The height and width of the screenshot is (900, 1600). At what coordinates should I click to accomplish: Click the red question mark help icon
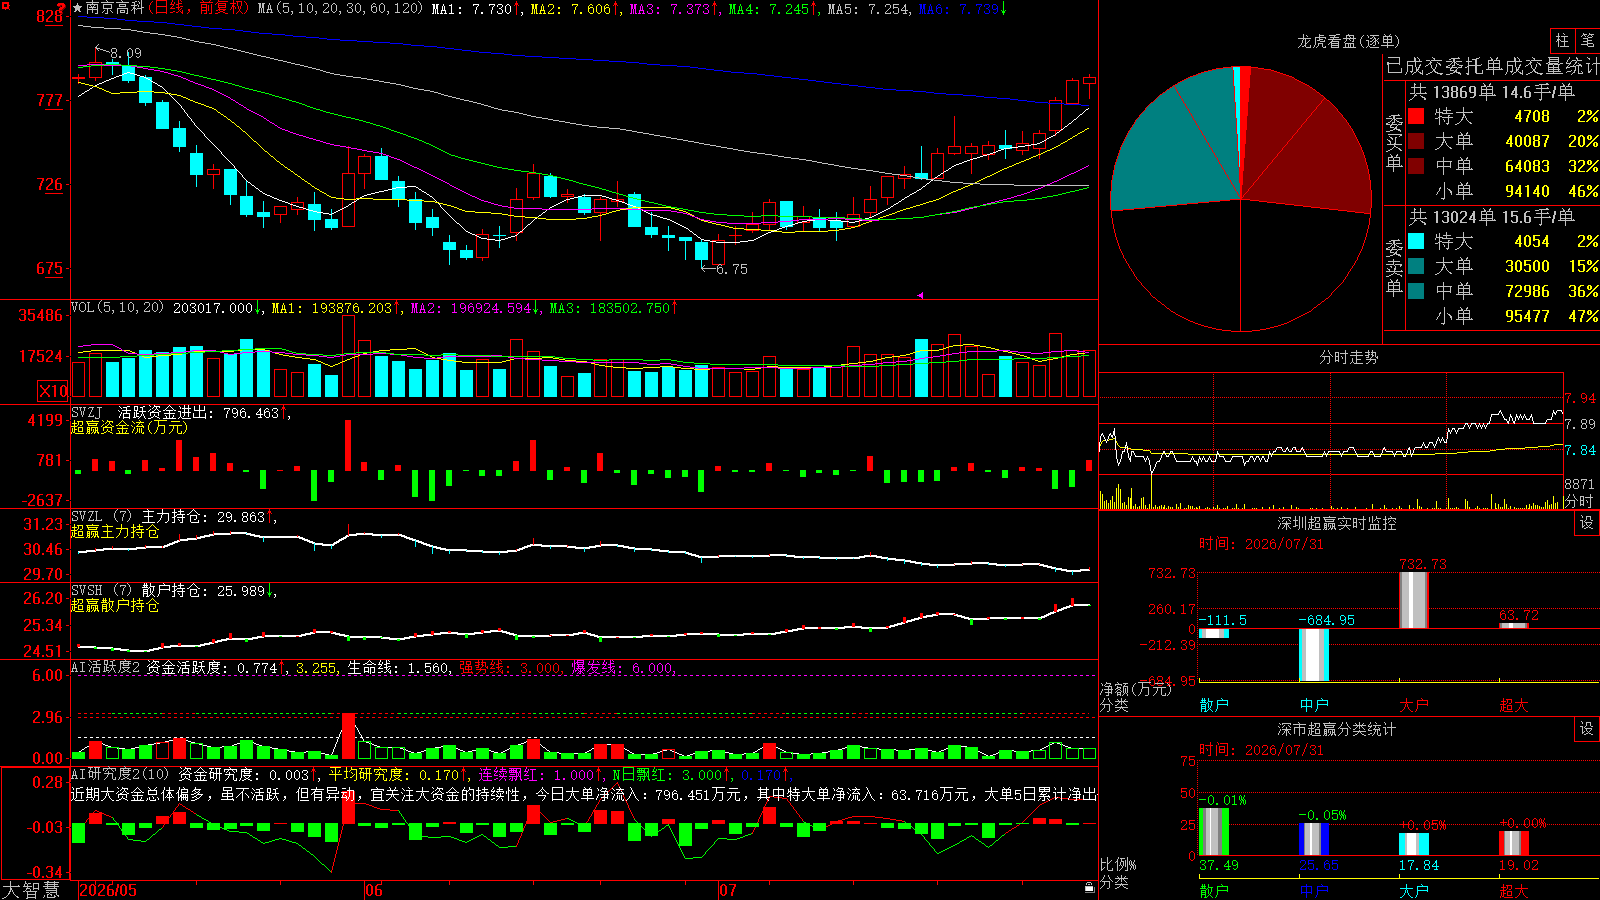[62, 8]
